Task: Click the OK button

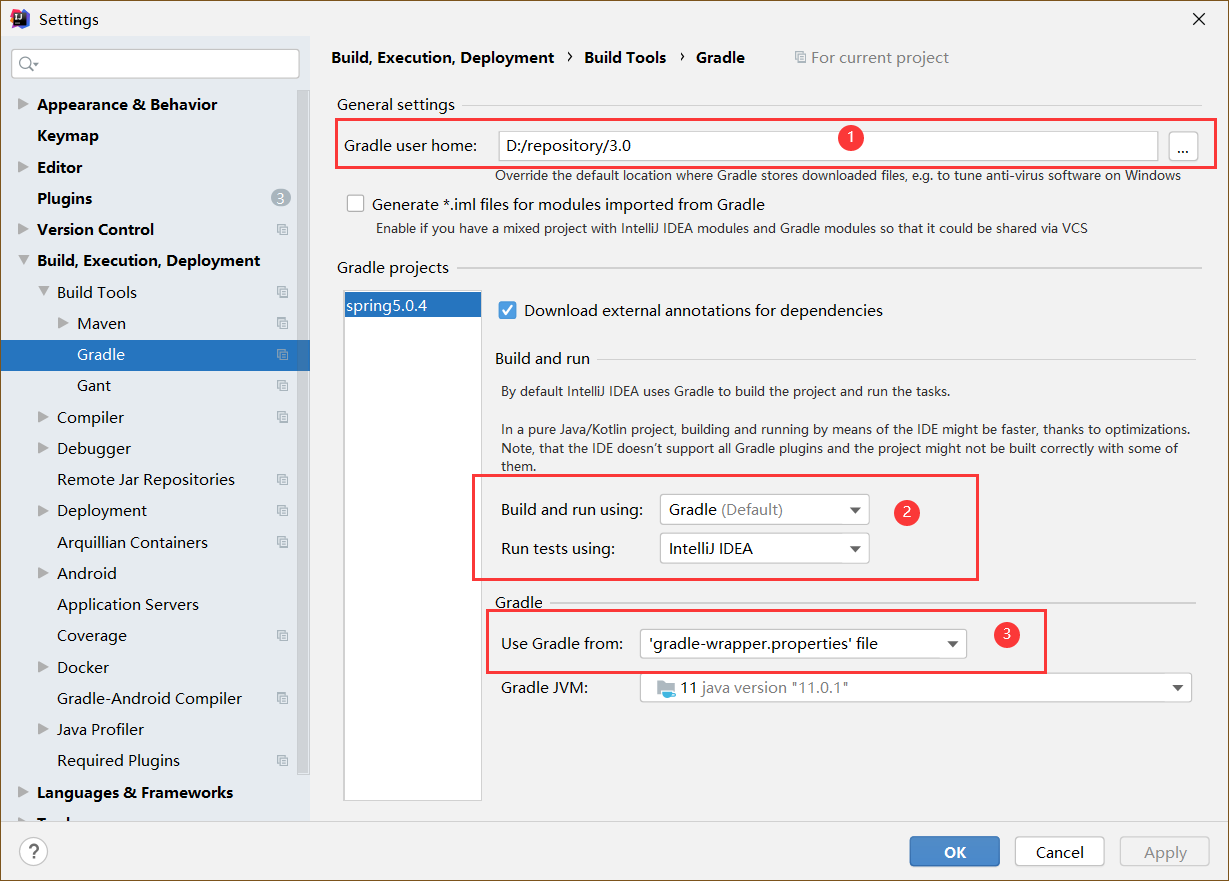Action: [x=955, y=852]
